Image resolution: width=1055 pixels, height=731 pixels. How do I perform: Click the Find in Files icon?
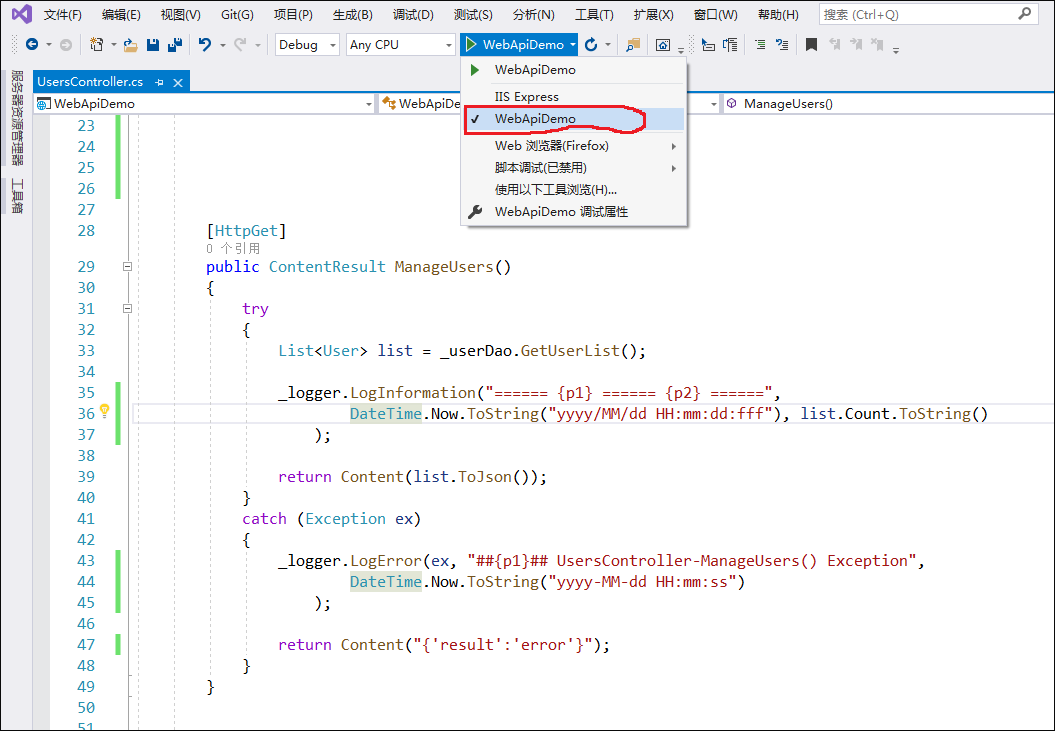(x=632, y=45)
